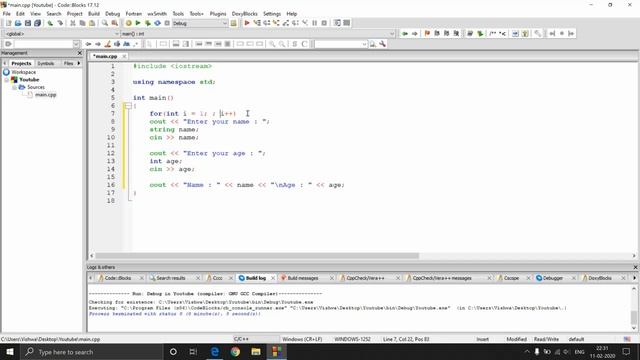Collapse the Sources folder node
Viewport: 640px width, 360px height.
pos(14,87)
